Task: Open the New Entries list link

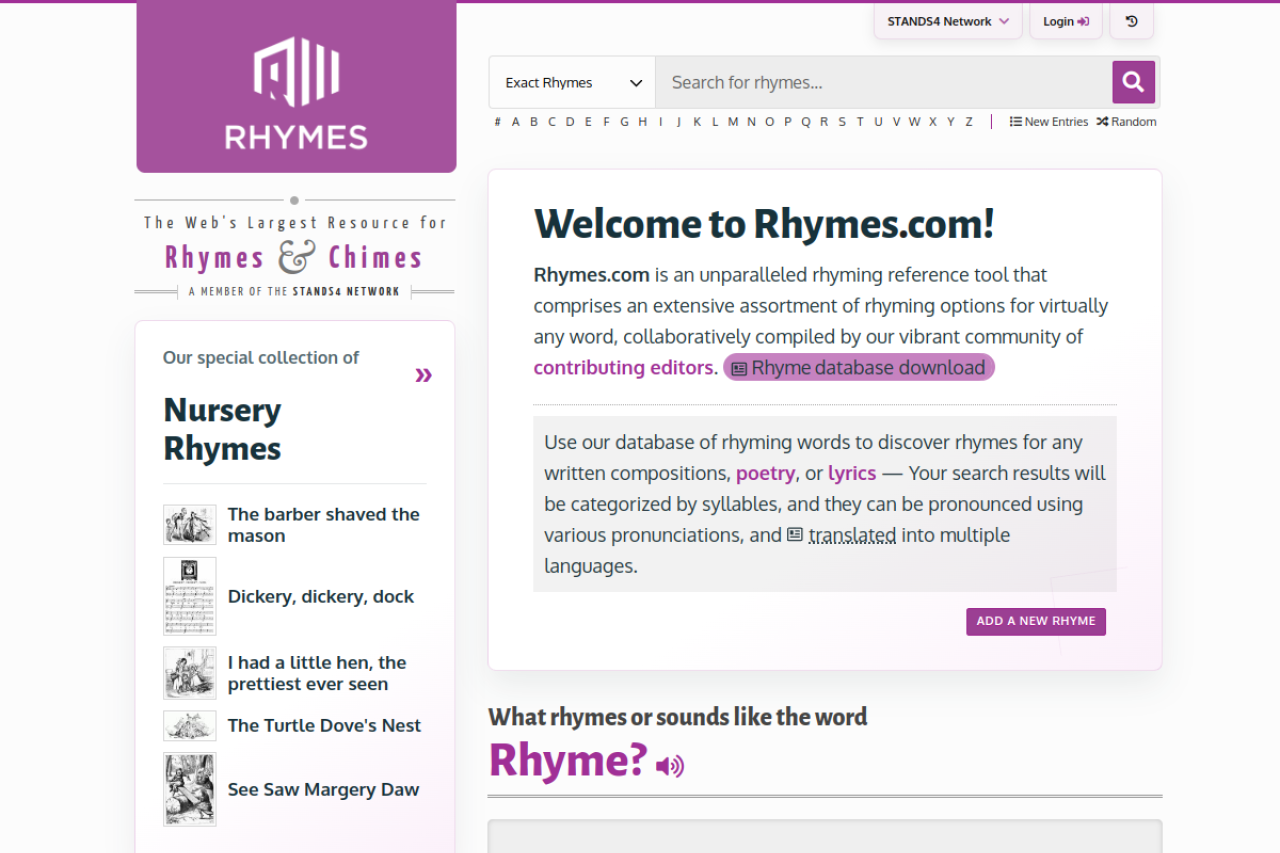Action: [1049, 122]
